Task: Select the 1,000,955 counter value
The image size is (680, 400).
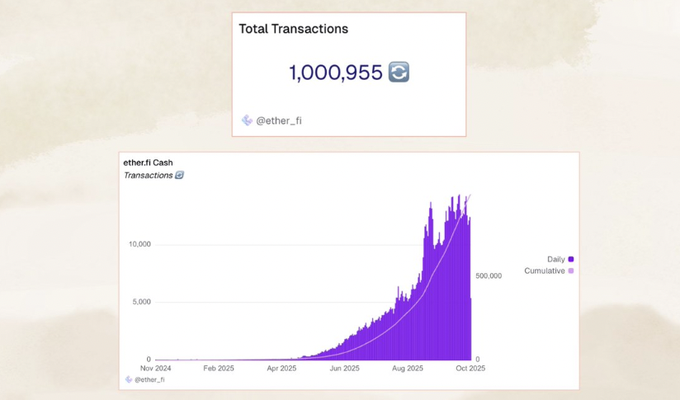Action: click(x=335, y=72)
